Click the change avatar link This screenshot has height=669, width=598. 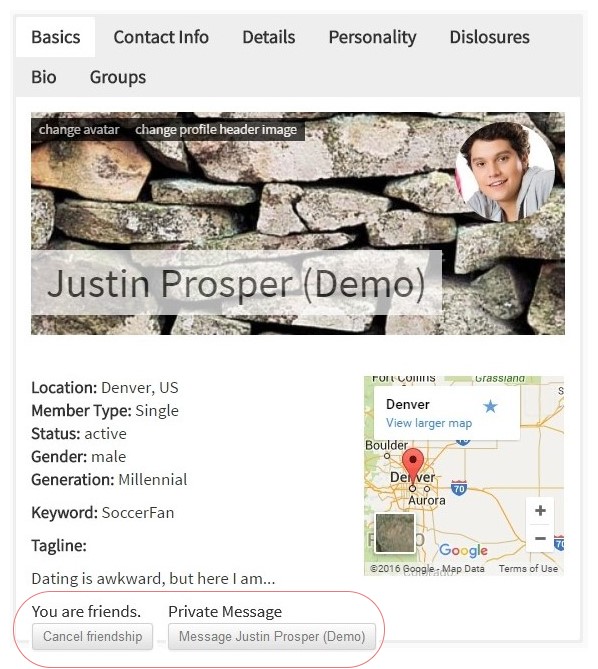pyautogui.click(x=79, y=129)
